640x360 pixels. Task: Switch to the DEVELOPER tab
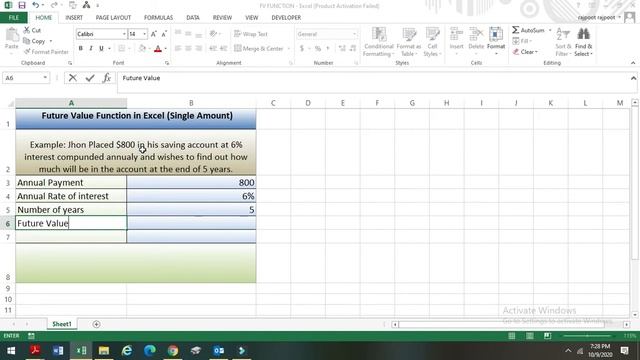coord(286,18)
